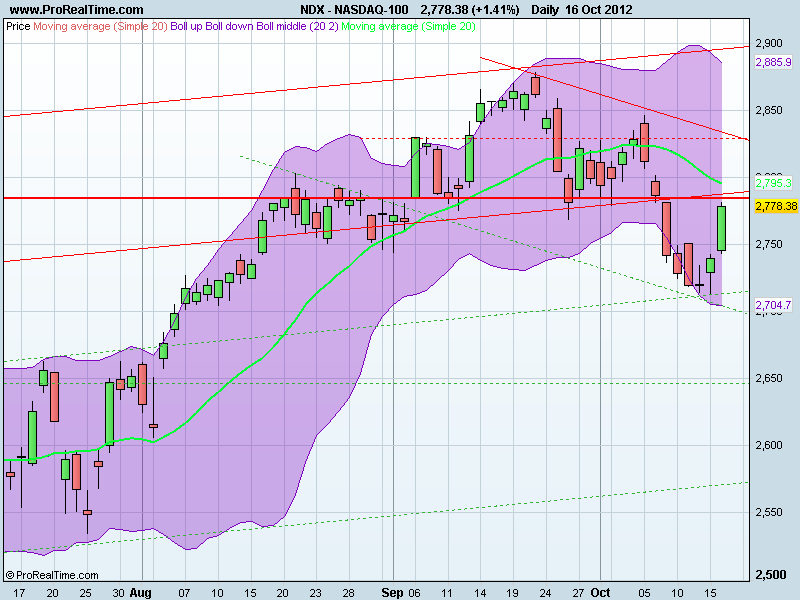
Task: Click the 23 date label on time axis
Action: 316,593
